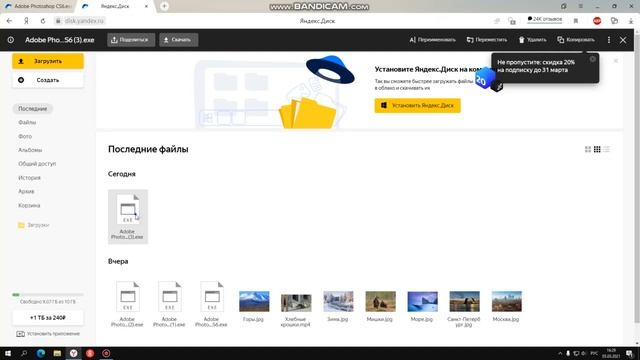Select the Горы.jpg thumbnail
The width and height of the screenshot is (640, 360).
pyautogui.click(x=254, y=302)
